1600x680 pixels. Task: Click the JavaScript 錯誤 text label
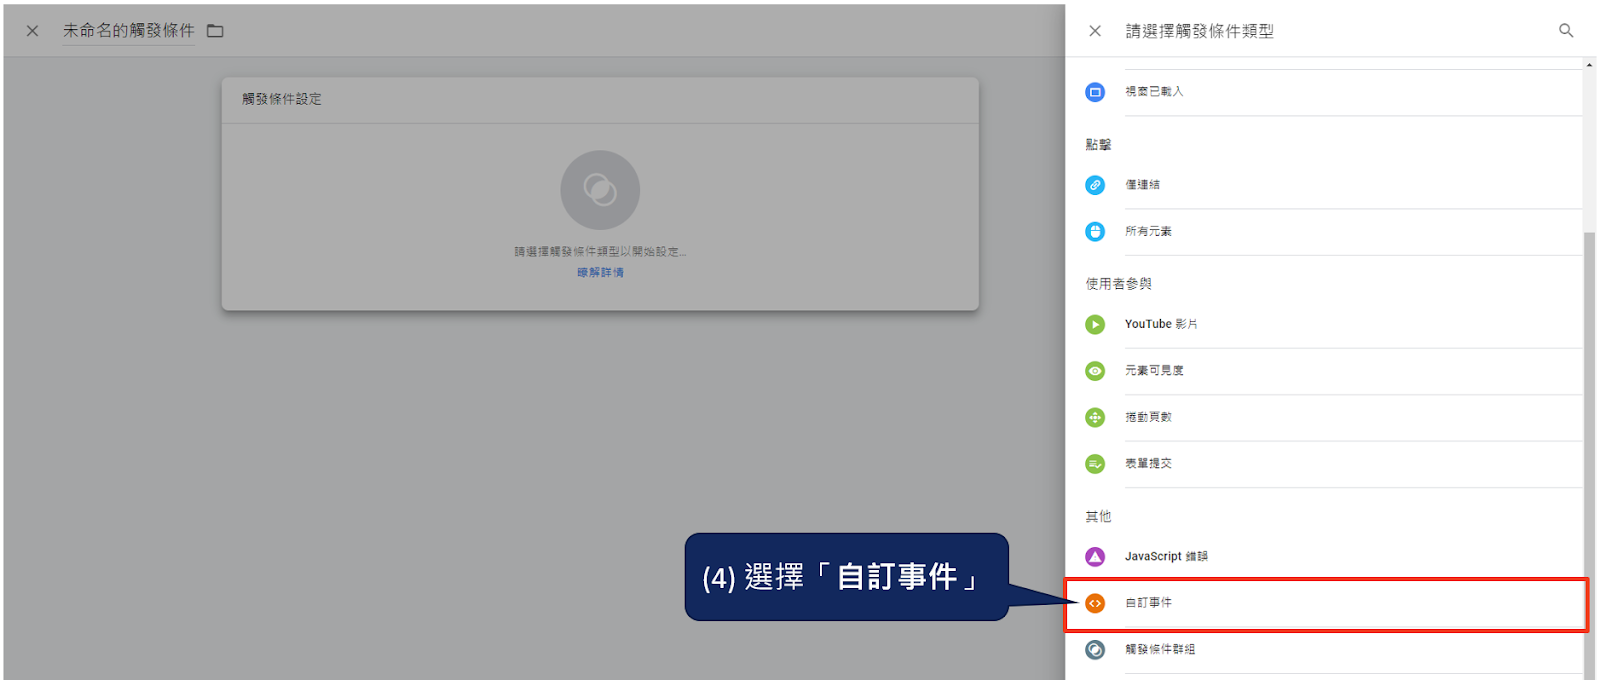coord(1166,556)
